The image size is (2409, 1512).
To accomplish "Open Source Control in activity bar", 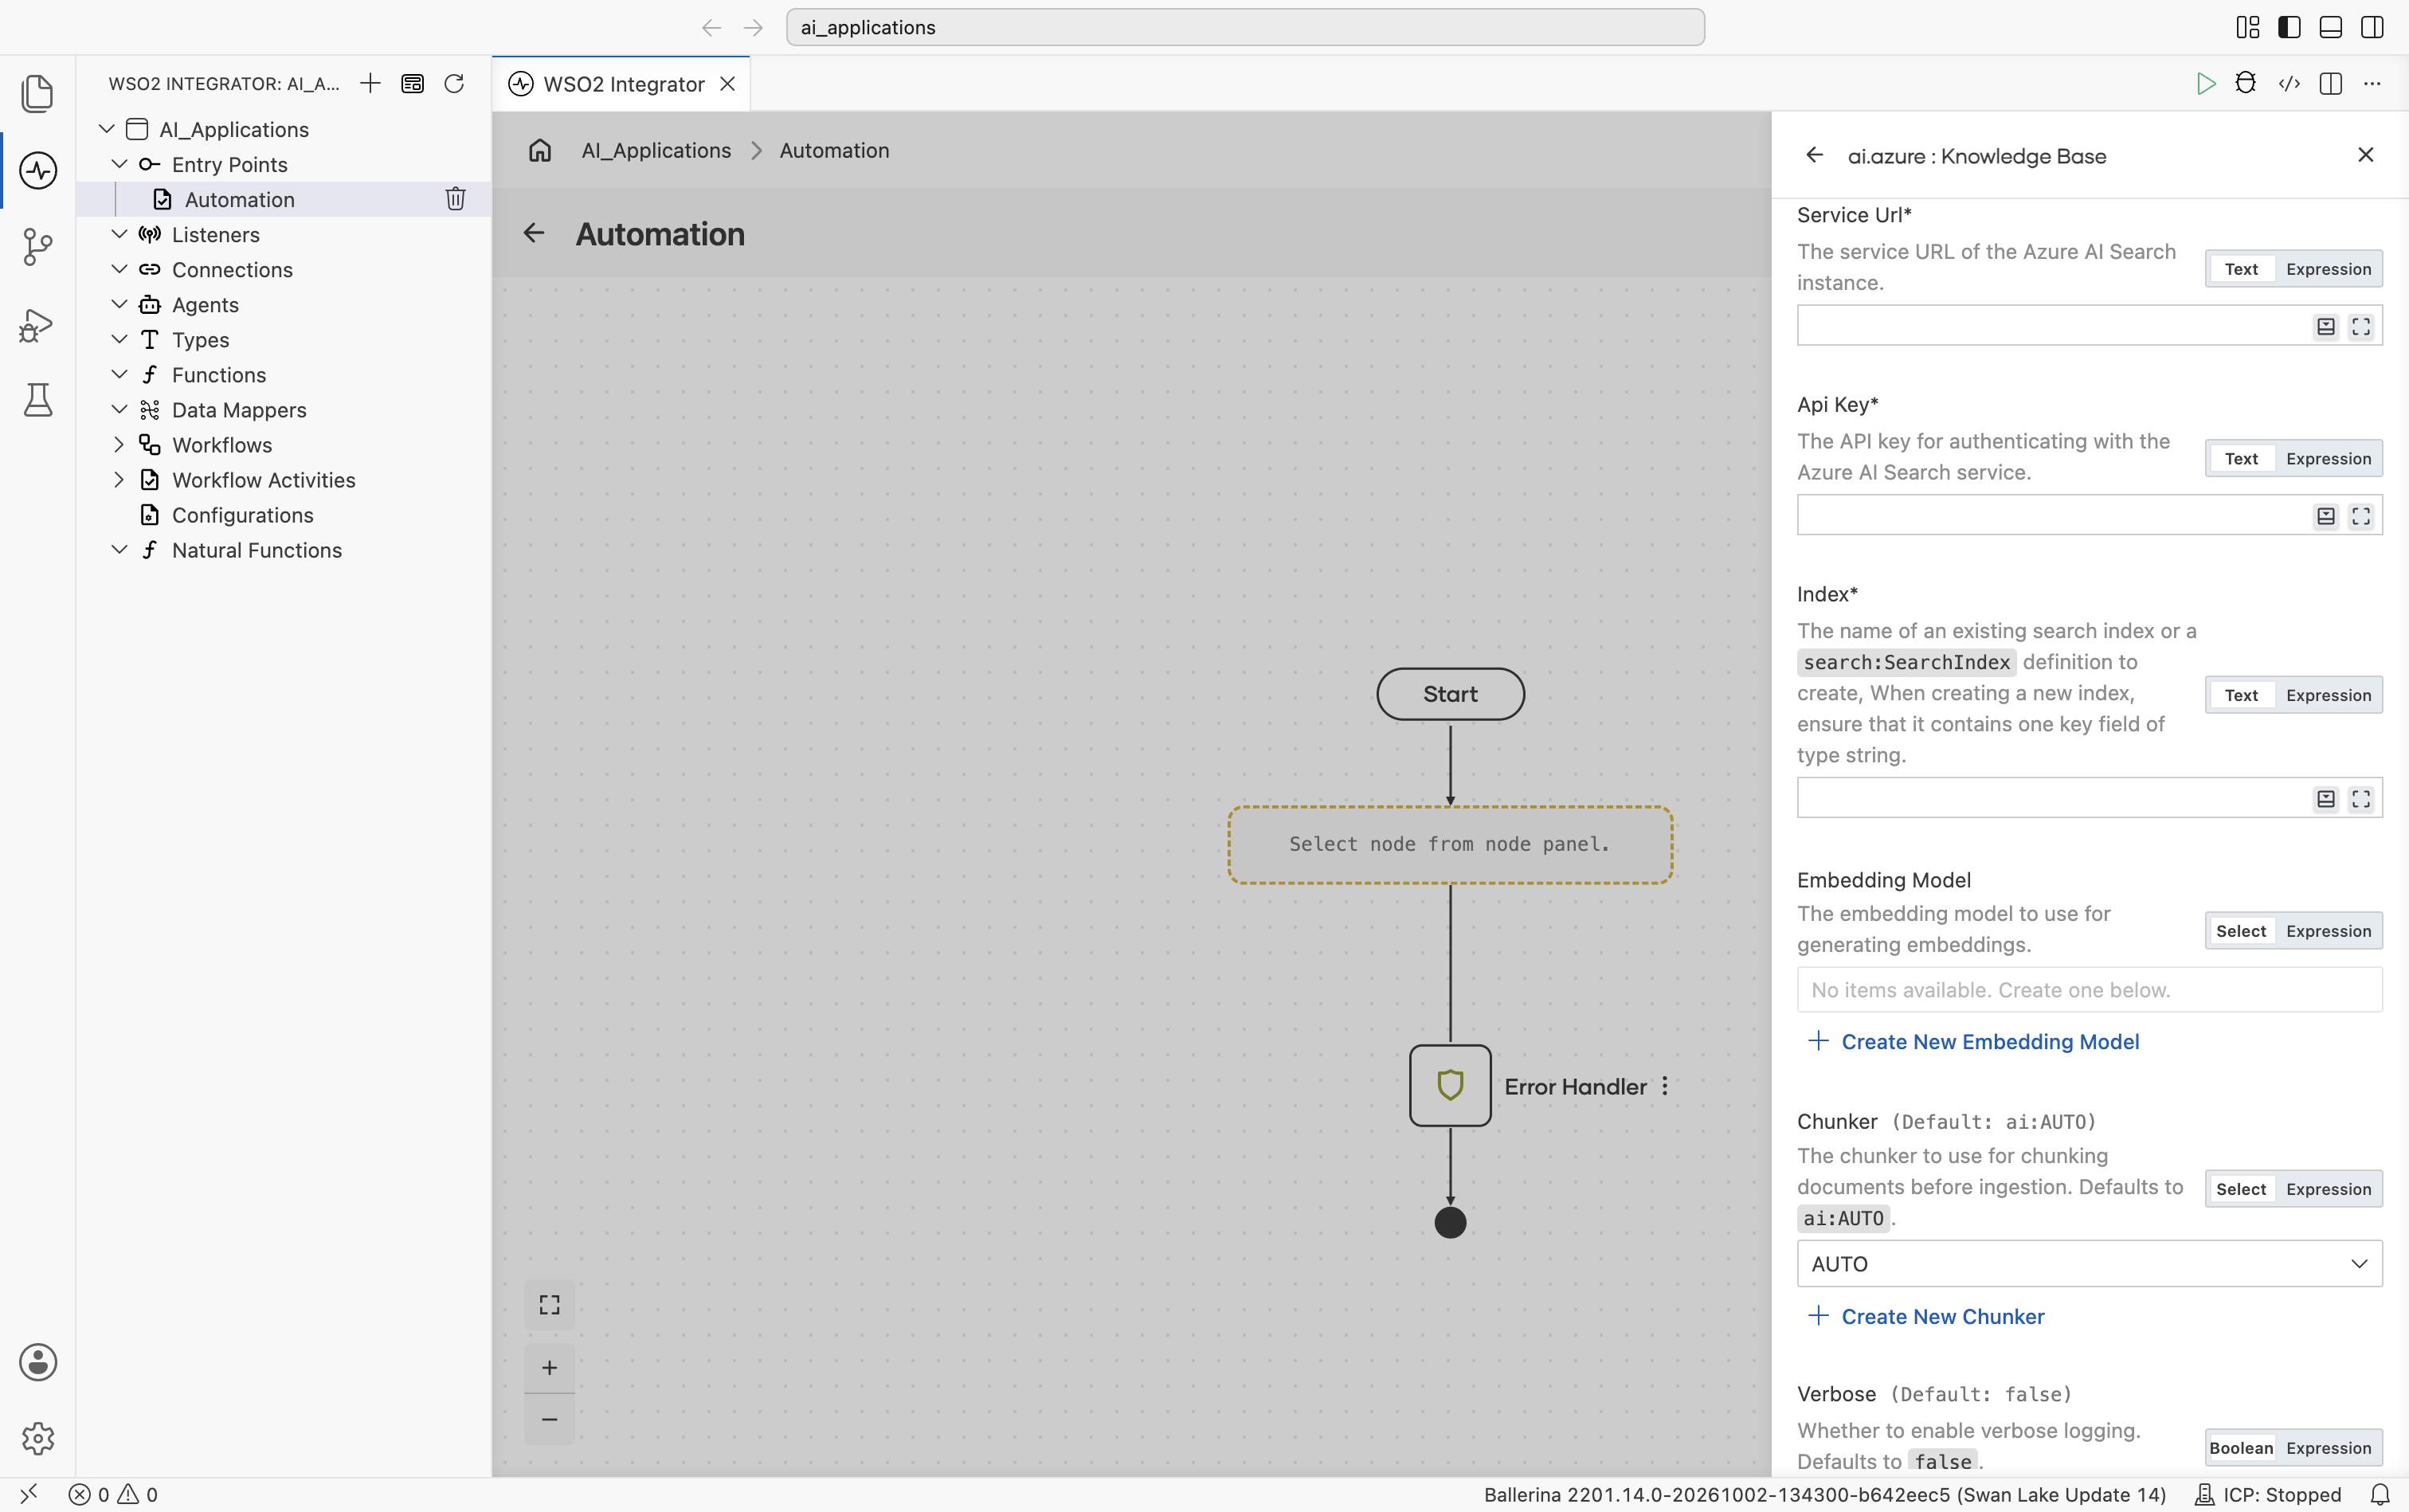I will [x=37, y=246].
